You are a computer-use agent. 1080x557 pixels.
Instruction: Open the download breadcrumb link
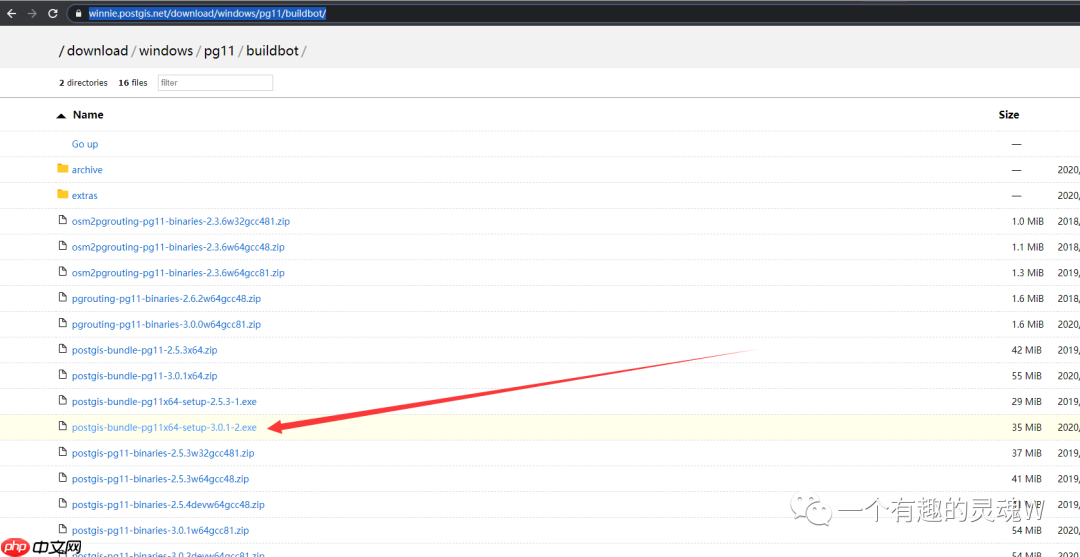click(x=97, y=50)
